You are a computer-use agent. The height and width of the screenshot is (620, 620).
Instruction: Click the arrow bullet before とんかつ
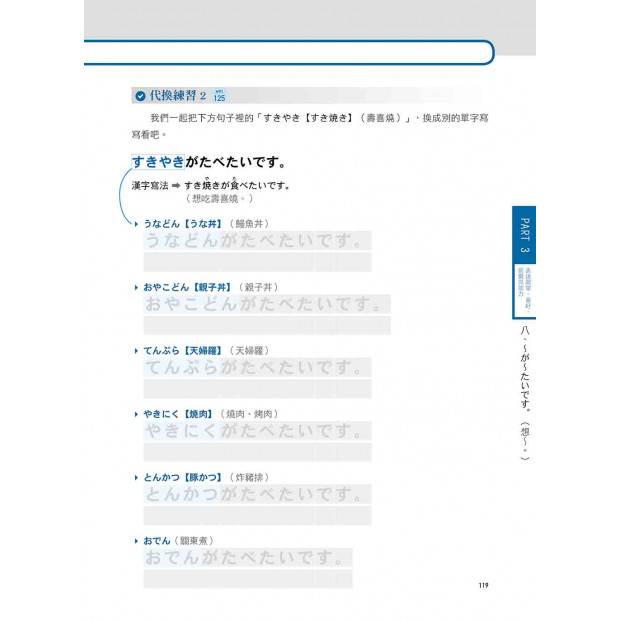(136, 478)
